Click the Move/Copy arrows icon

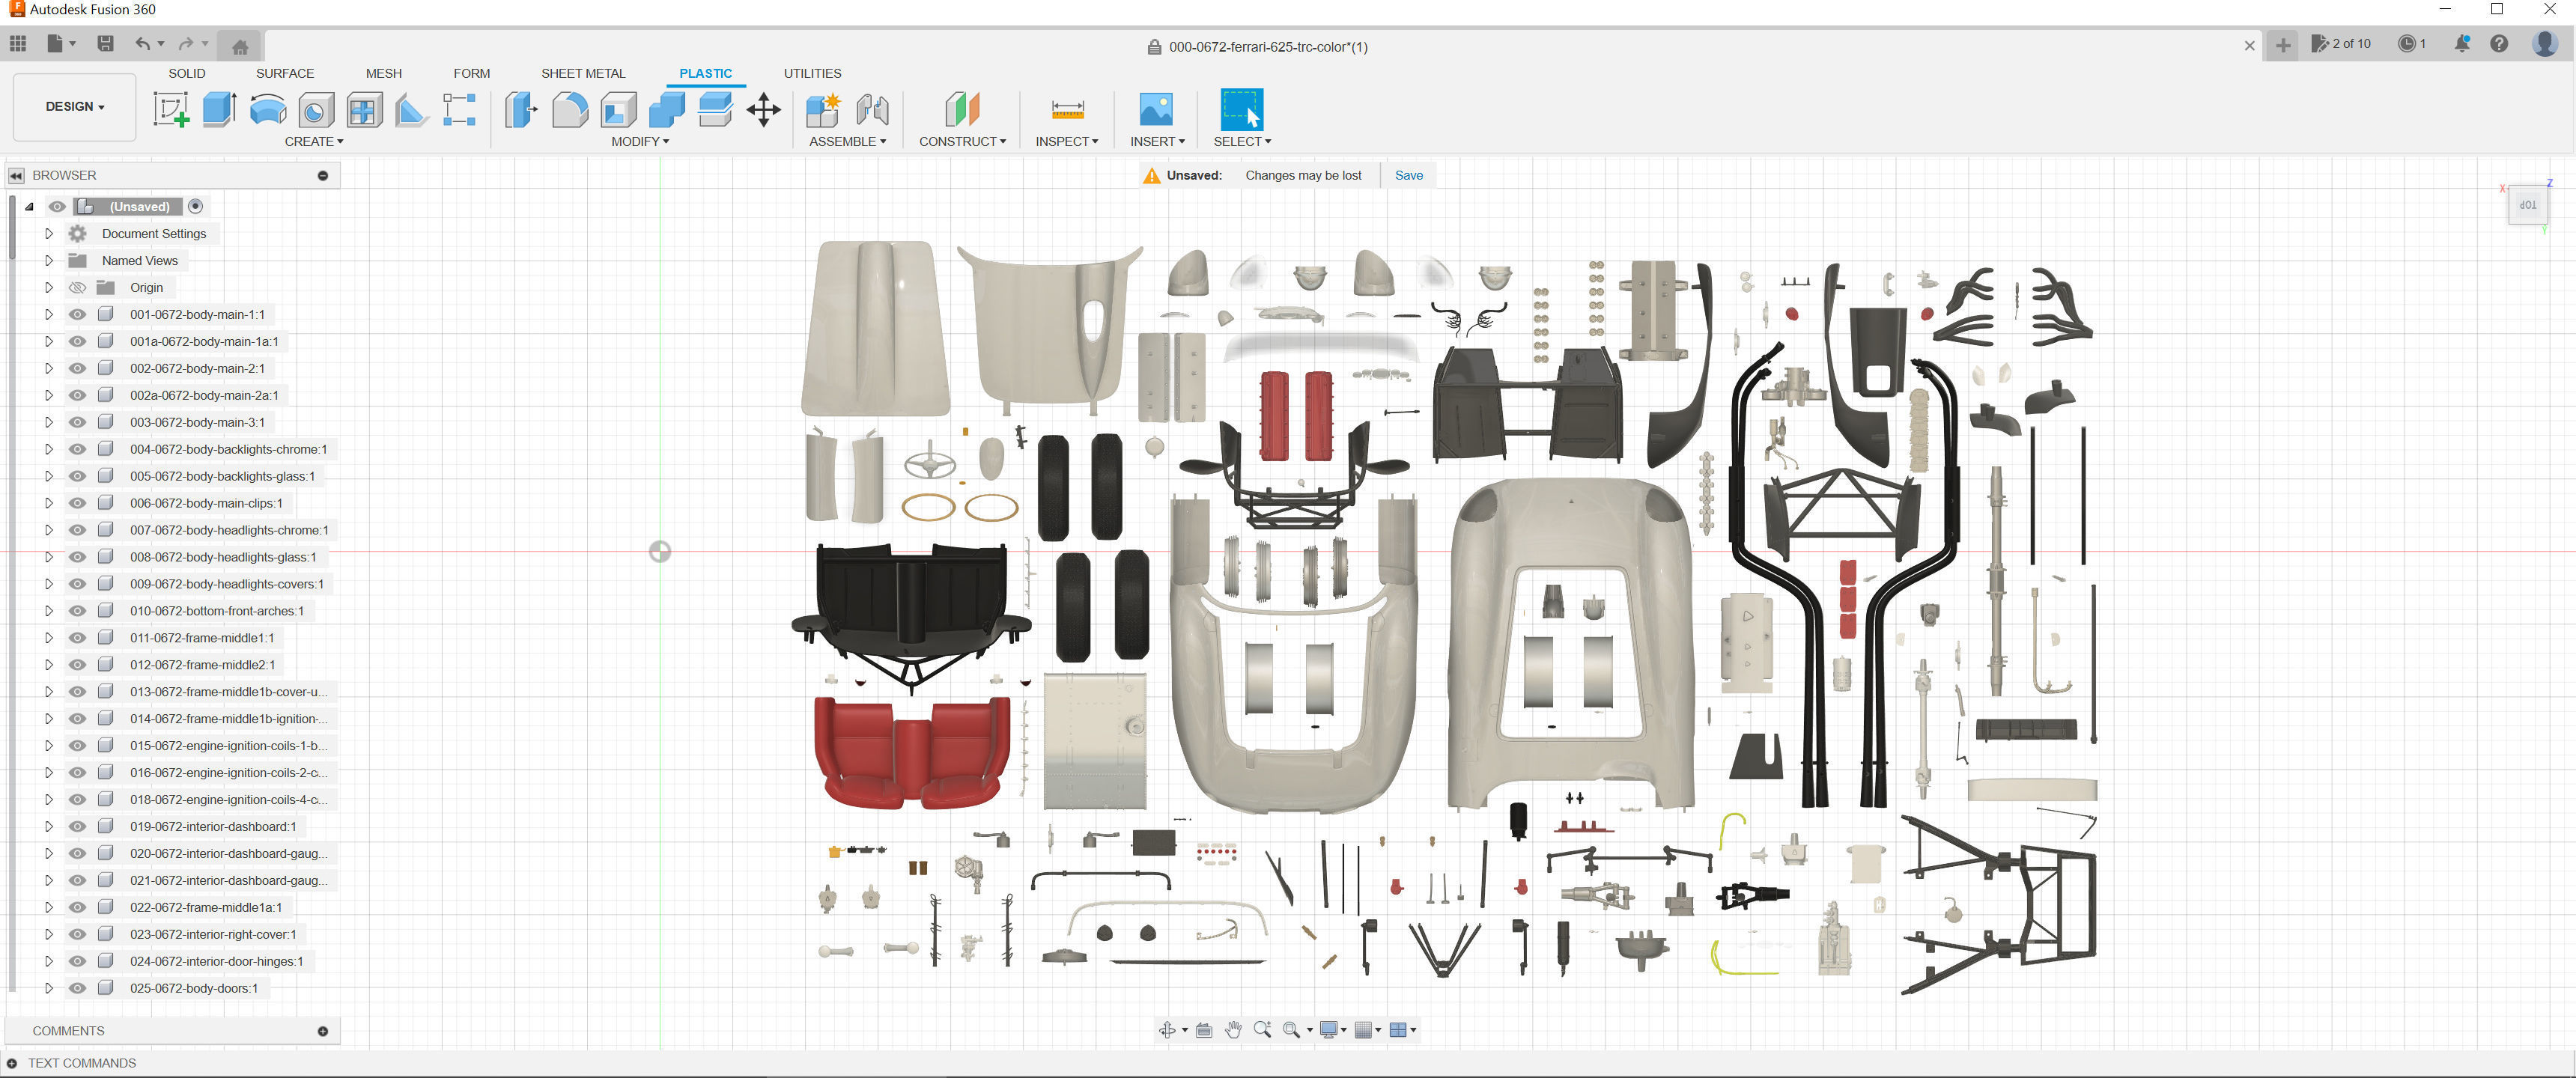click(763, 109)
